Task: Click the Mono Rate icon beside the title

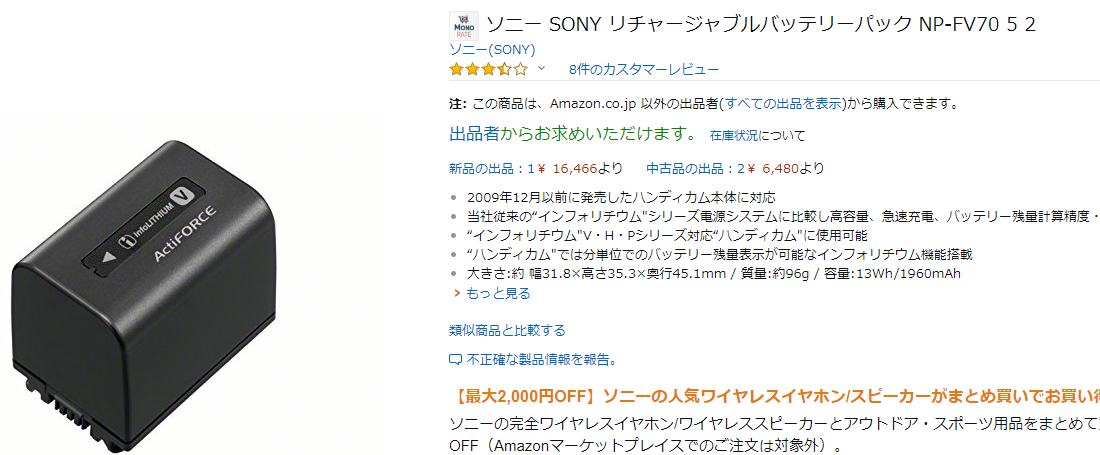Action: pyautogui.click(x=464, y=26)
